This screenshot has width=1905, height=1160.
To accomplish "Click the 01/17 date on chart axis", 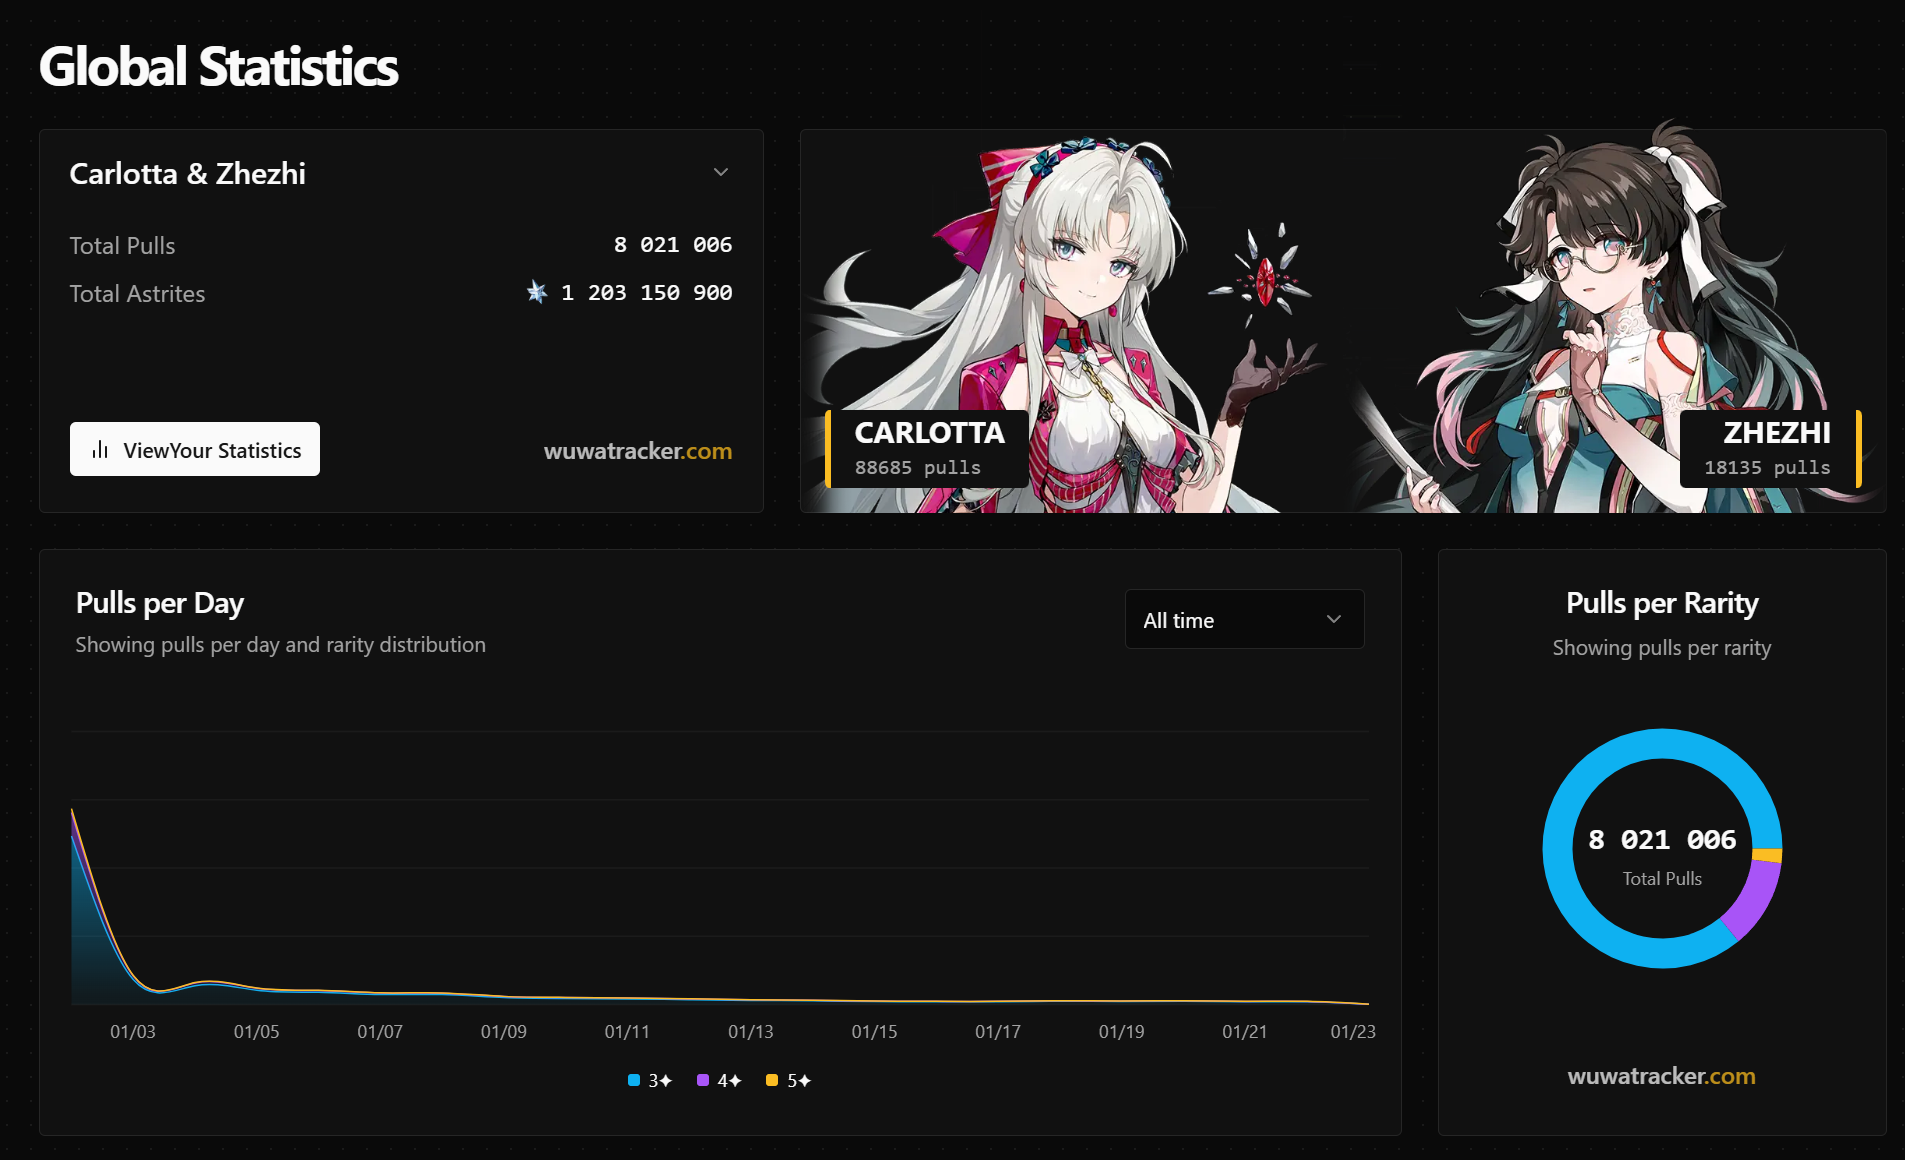I will 998,1031.
